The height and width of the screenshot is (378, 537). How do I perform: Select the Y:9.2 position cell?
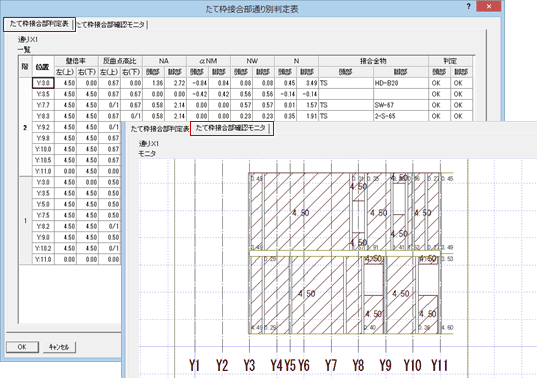tap(43, 127)
